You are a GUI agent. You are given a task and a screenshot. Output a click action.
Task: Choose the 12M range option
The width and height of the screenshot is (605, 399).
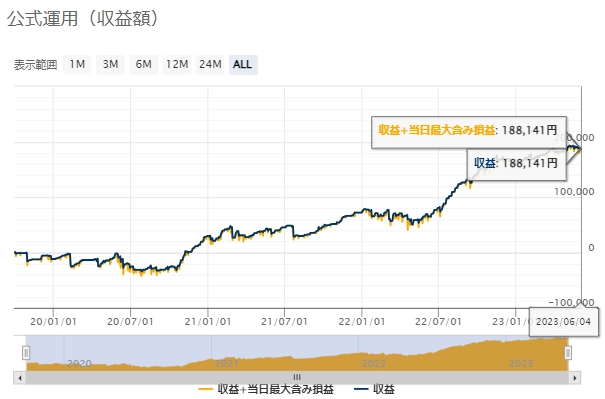[x=177, y=64]
